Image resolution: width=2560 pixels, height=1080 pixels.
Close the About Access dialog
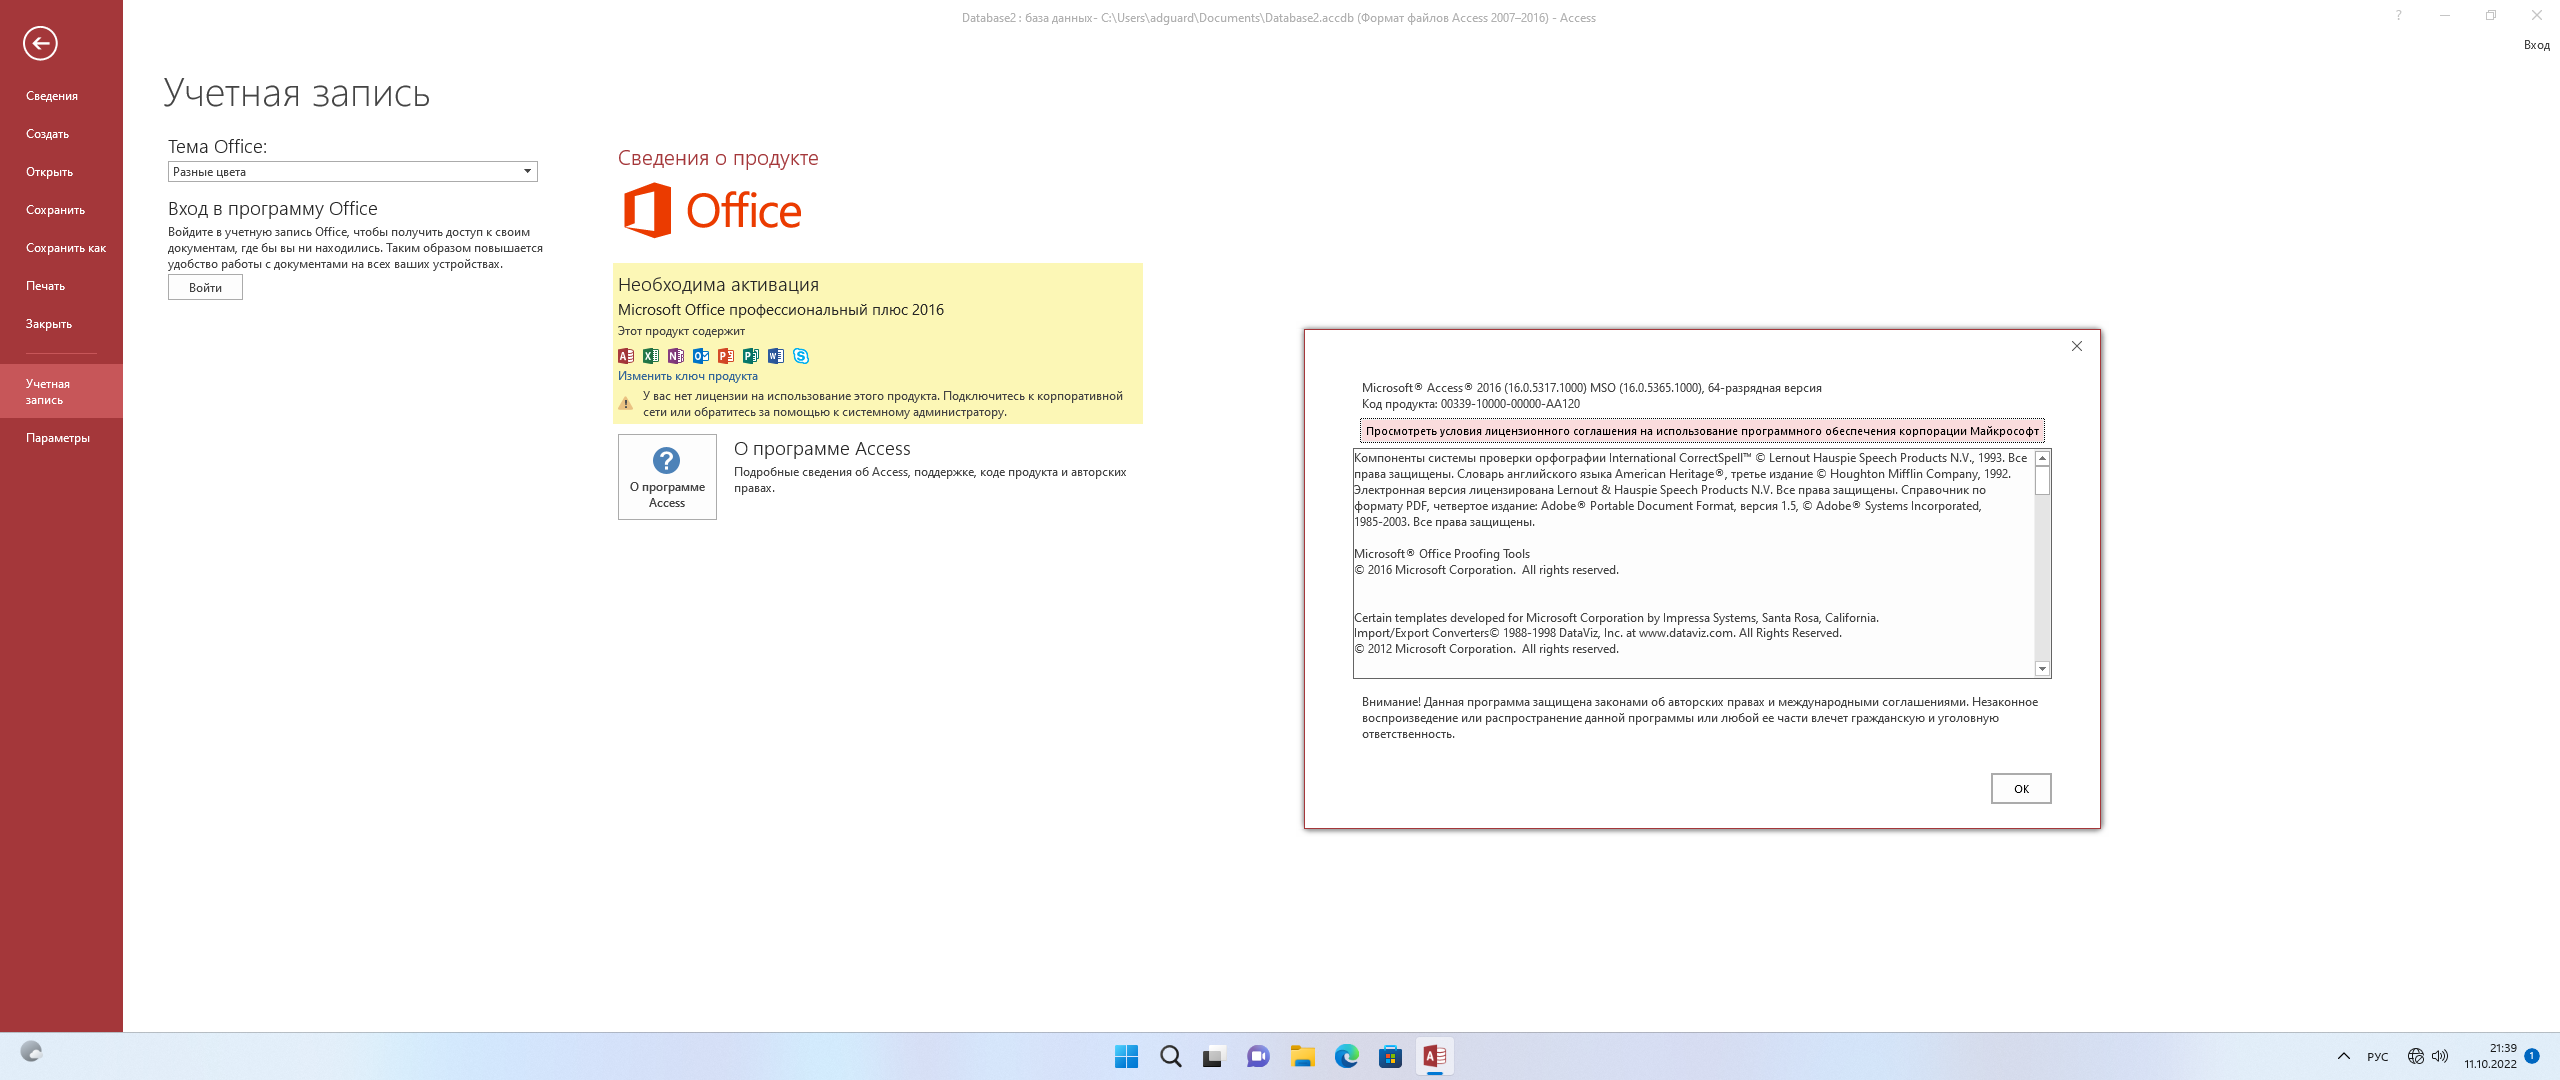coord(2077,346)
